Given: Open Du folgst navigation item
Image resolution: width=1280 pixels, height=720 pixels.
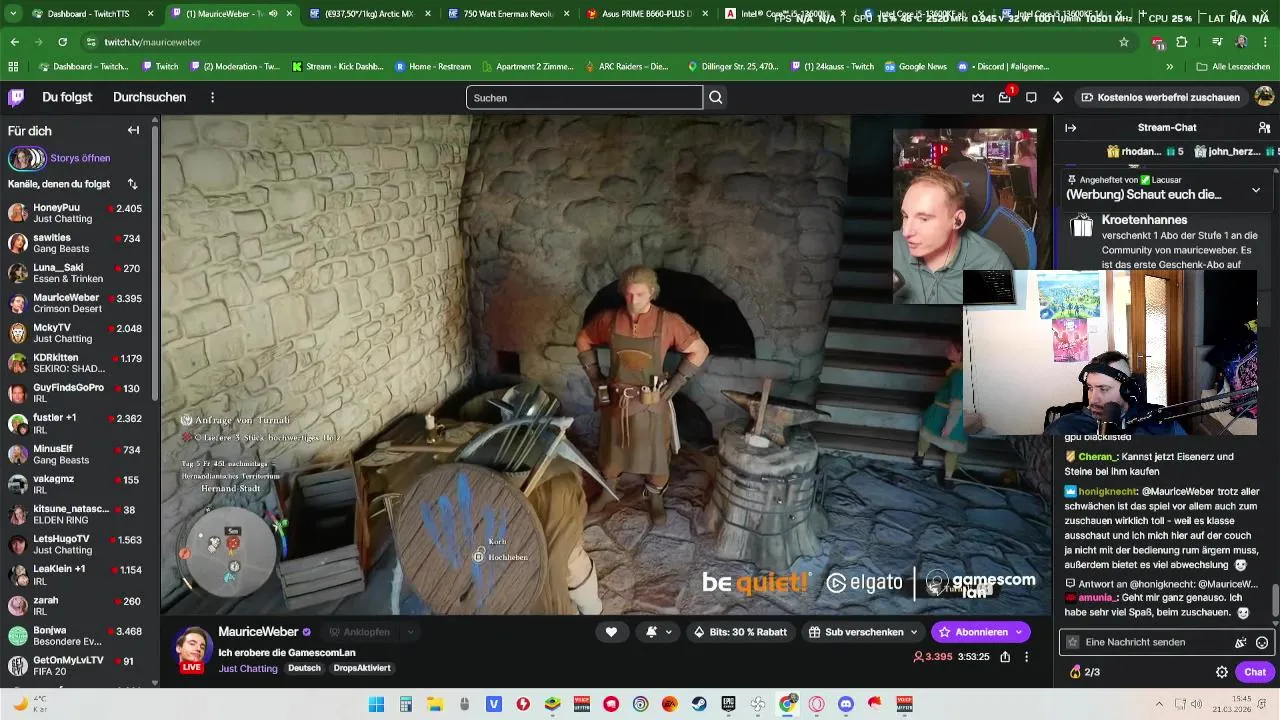Looking at the screenshot, I should coord(67,97).
